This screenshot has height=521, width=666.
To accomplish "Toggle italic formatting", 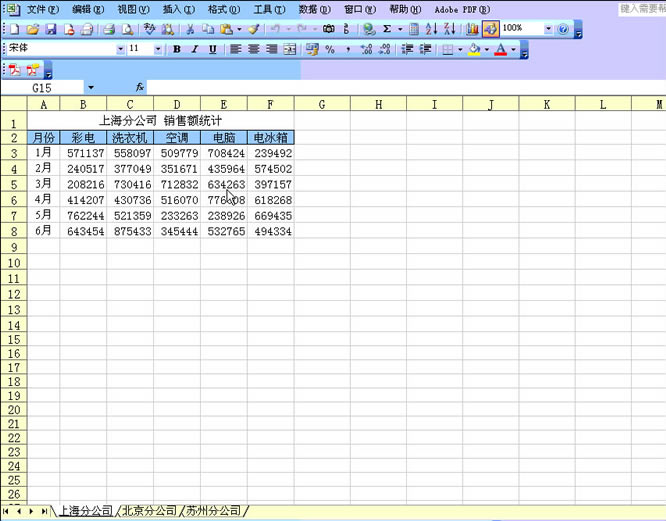I will click(195, 49).
